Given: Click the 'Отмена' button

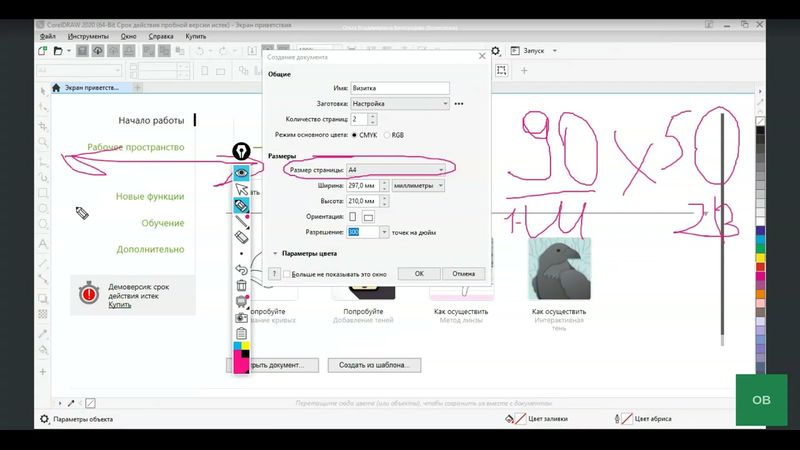Looking at the screenshot, I should coord(463,273).
